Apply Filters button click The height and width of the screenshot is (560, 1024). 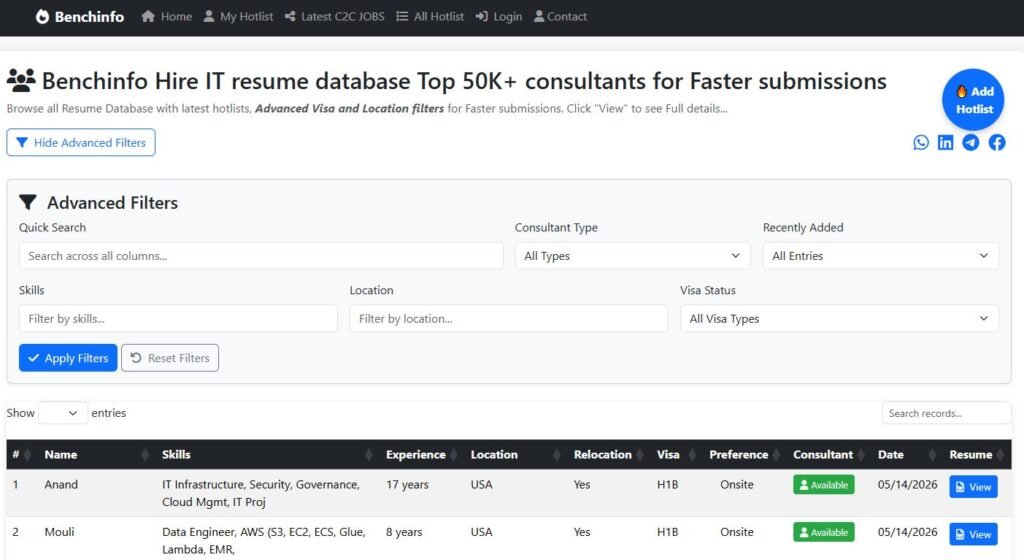[x=68, y=358]
